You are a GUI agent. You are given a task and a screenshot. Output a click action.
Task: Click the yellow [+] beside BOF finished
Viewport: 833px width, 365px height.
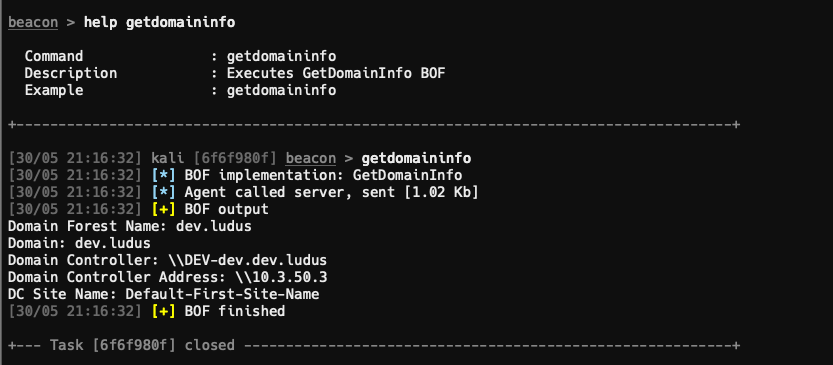click(163, 311)
